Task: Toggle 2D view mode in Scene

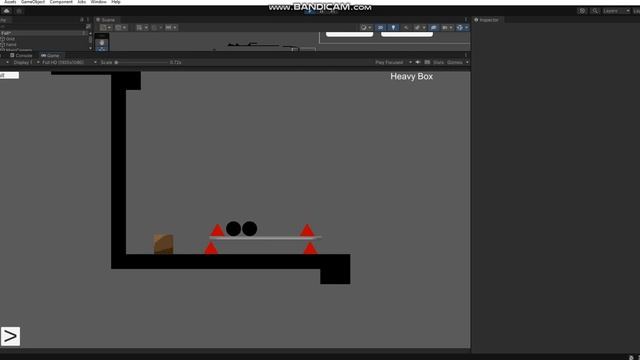Action: (x=380, y=27)
